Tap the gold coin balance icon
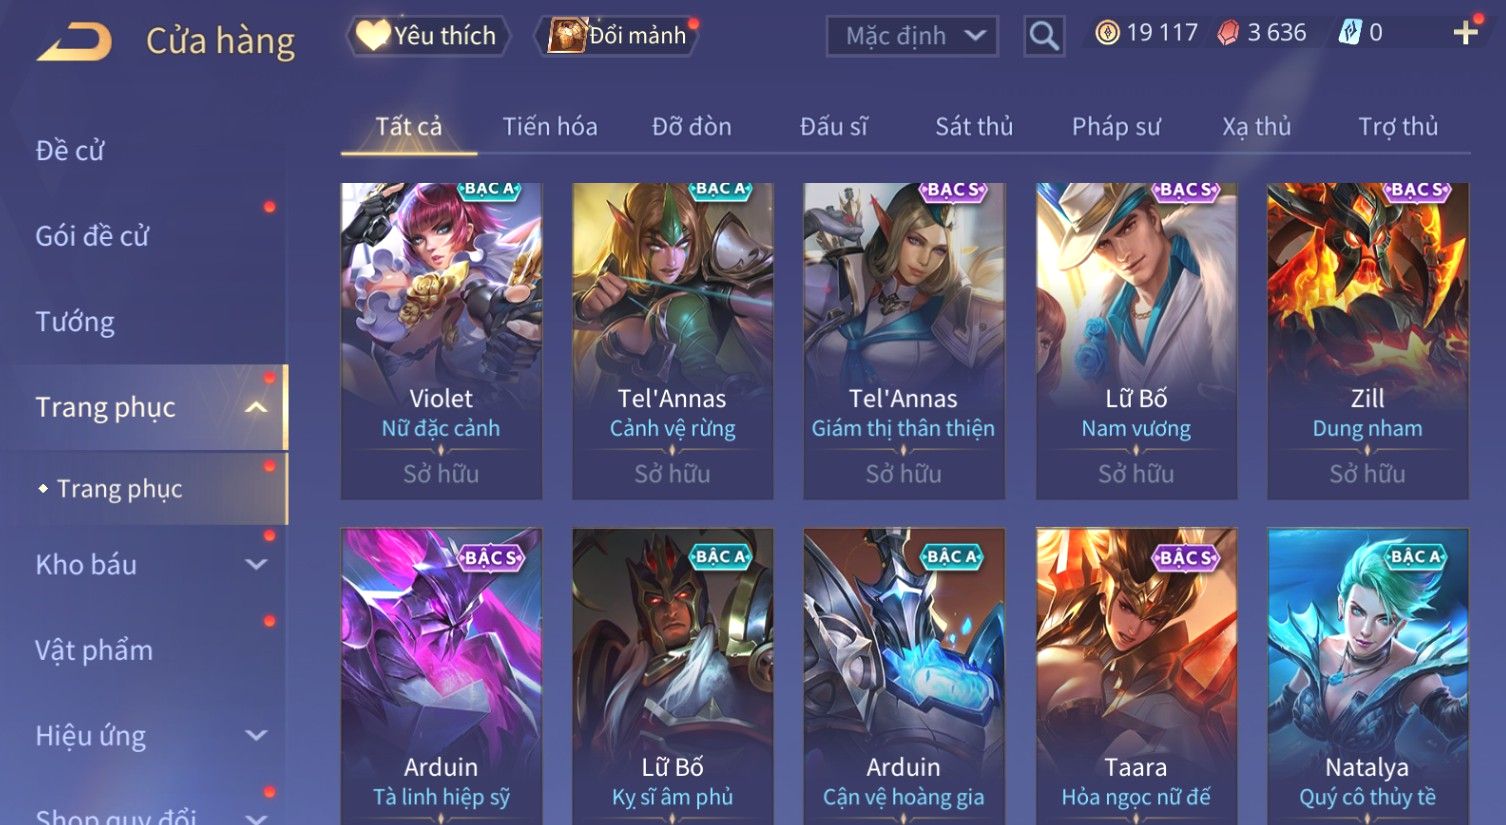Viewport: 1506px width, 825px height. 1107,33
